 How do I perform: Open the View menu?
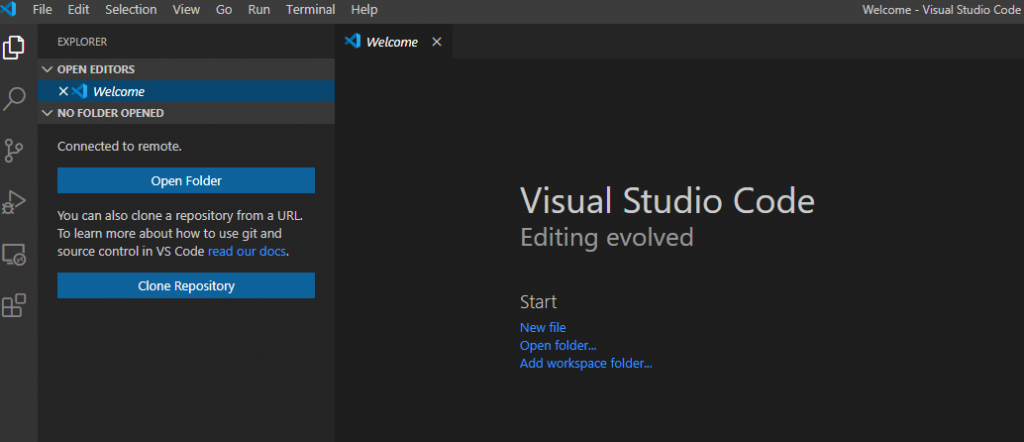pyautogui.click(x=187, y=10)
